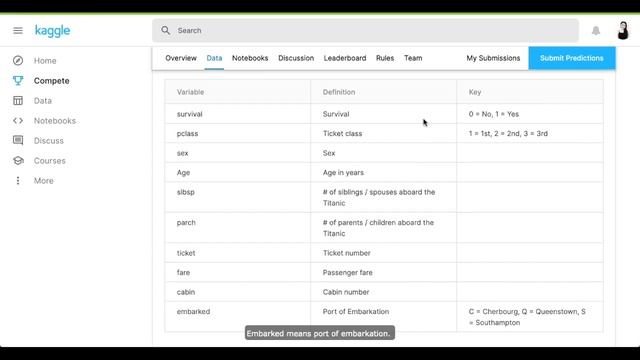
Task: Click the Notebooks code brackets icon
Action: coord(18,120)
